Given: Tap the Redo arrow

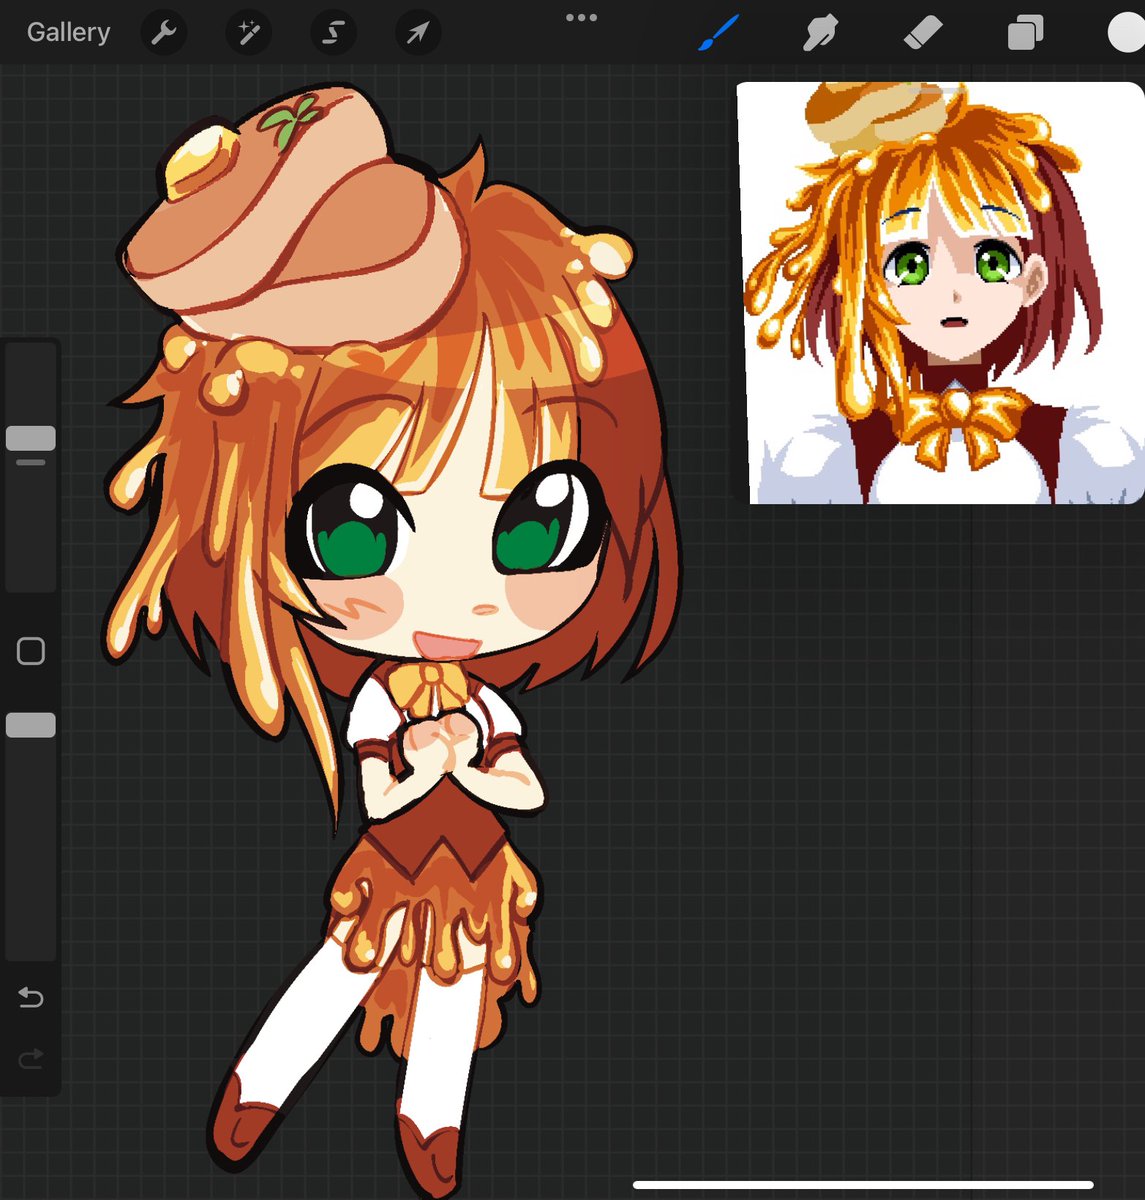Looking at the screenshot, I should (x=31, y=1058).
